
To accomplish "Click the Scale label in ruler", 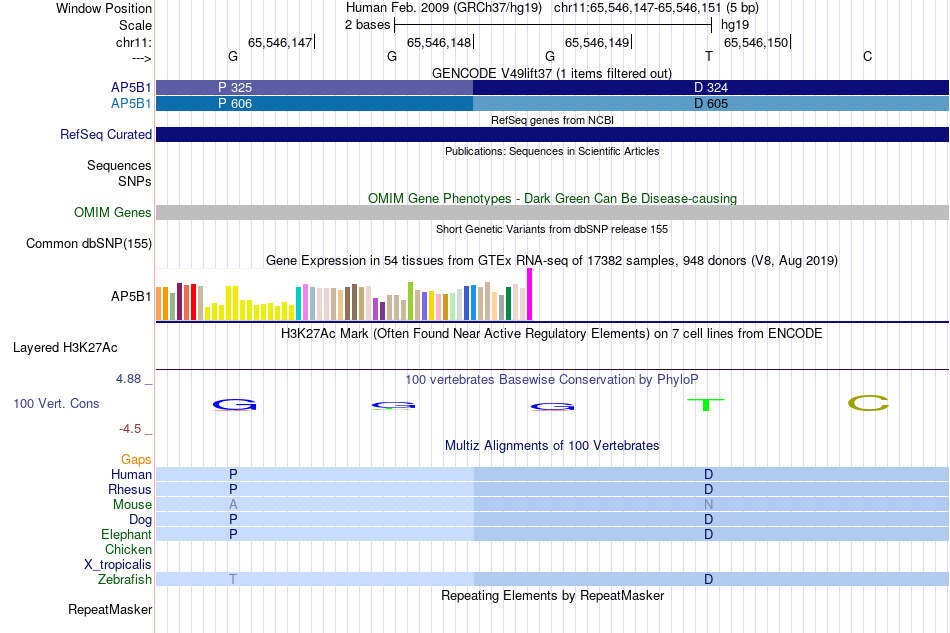I will click(135, 25).
